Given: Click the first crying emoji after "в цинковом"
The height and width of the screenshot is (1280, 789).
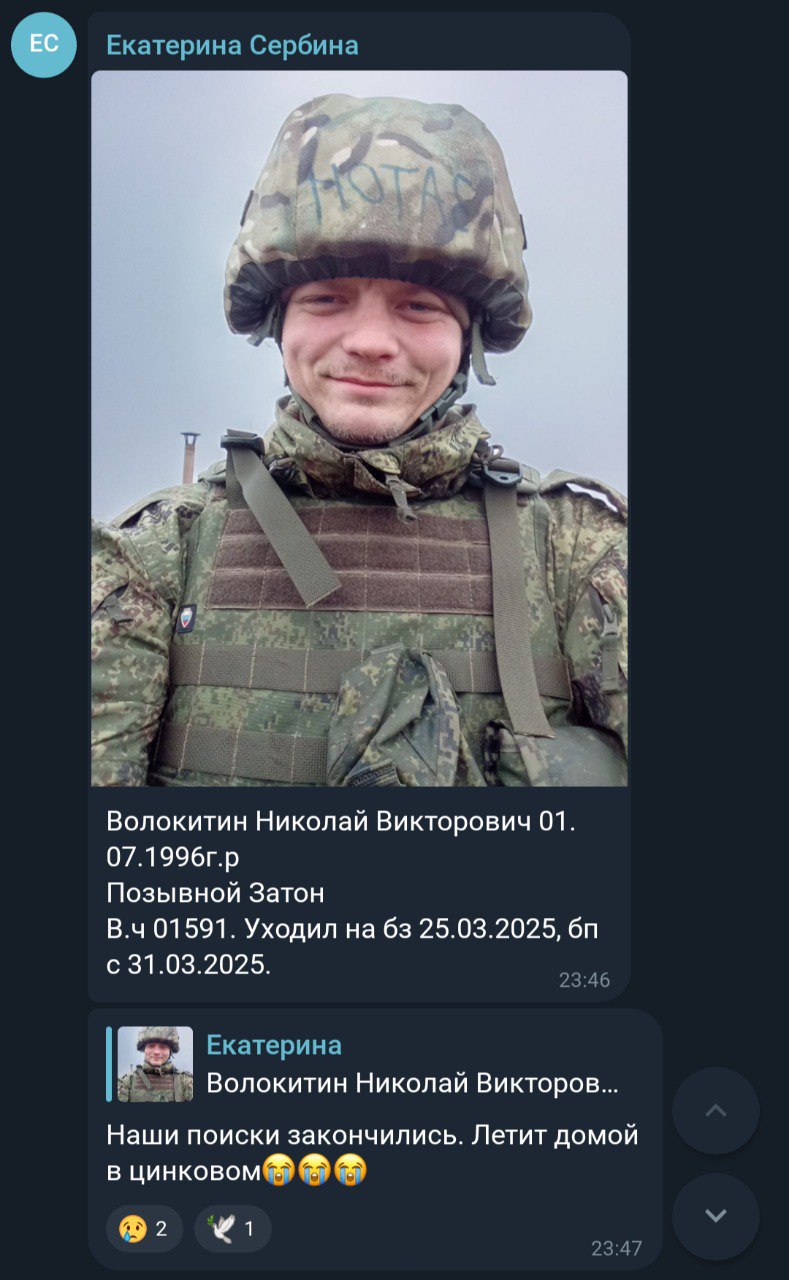Looking at the screenshot, I should (278, 1169).
